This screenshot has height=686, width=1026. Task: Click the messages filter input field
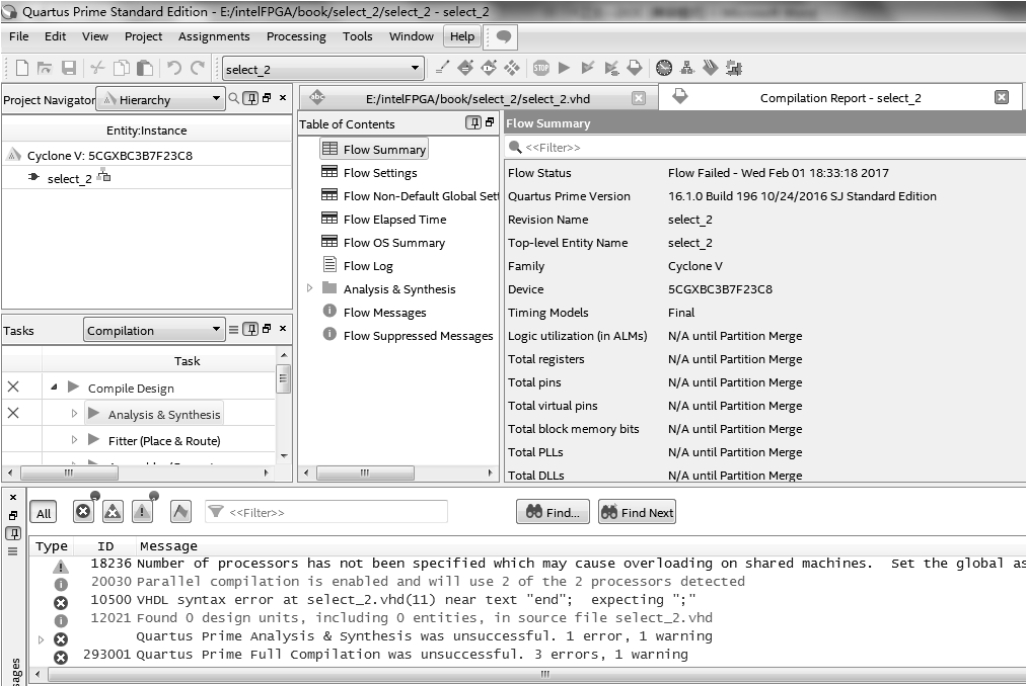(327, 512)
